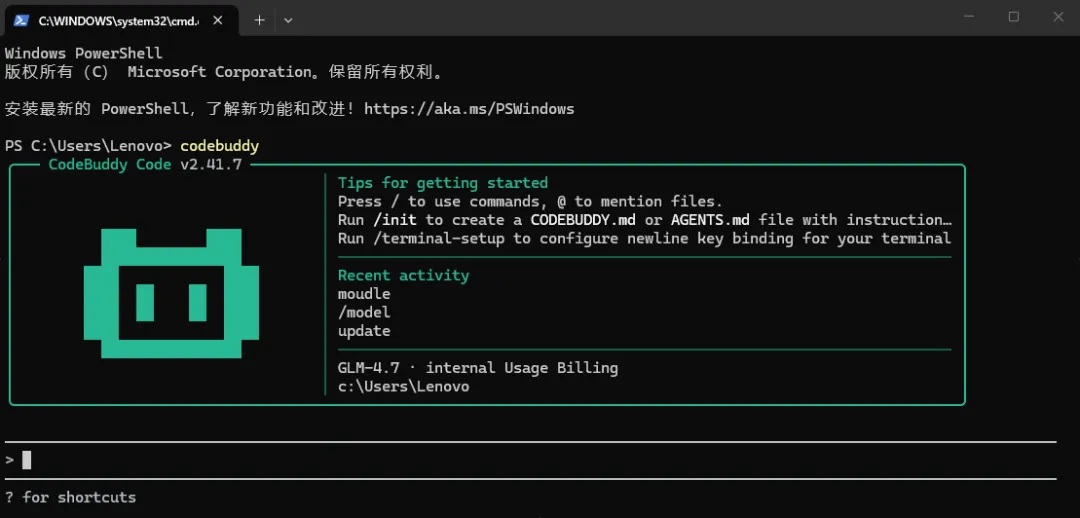Open the aka.ms/PSWindows link
Image resolution: width=1080 pixels, height=518 pixels.
point(469,109)
